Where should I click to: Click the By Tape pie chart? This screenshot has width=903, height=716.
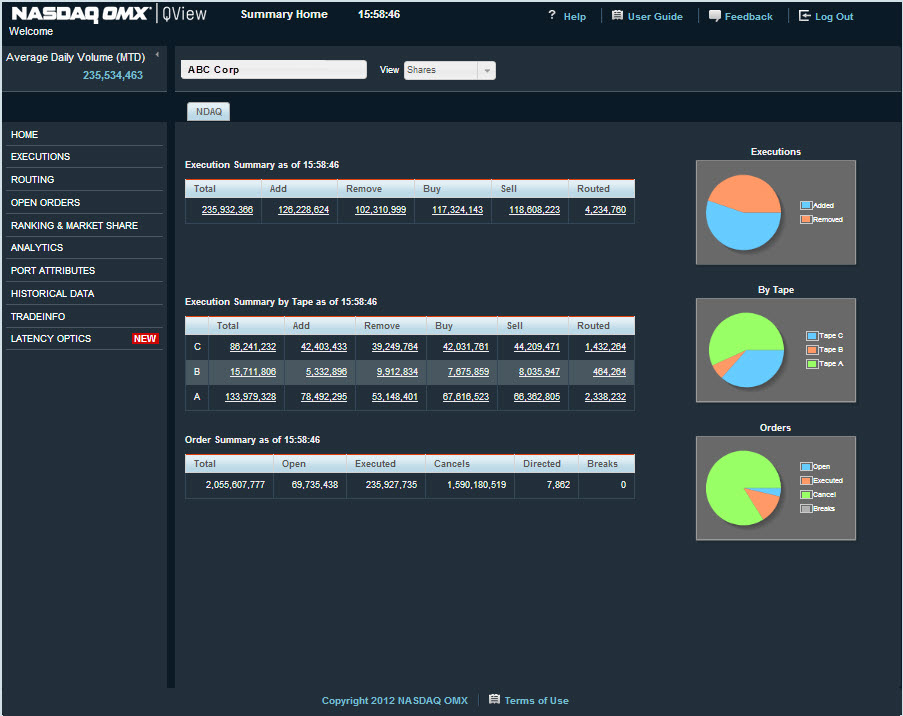tap(746, 350)
